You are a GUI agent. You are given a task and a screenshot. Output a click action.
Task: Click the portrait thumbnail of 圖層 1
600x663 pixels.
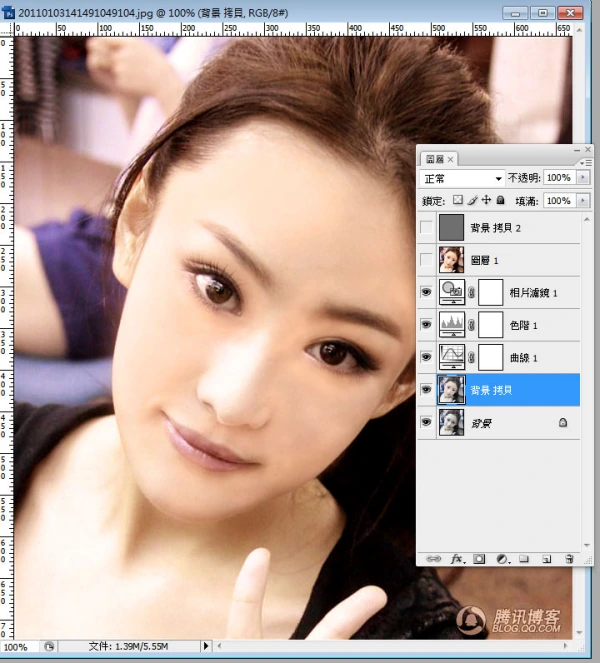[452, 260]
